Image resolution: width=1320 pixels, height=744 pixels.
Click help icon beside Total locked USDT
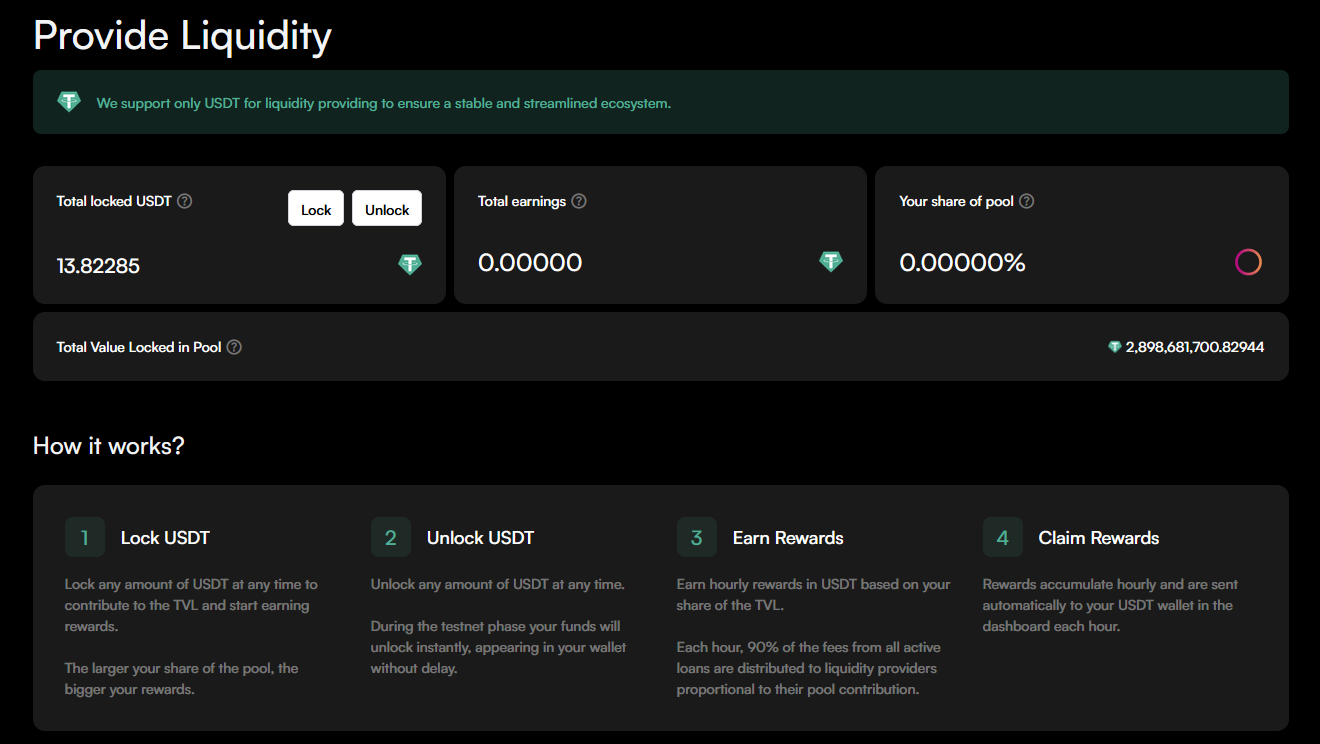pos(185,201)
